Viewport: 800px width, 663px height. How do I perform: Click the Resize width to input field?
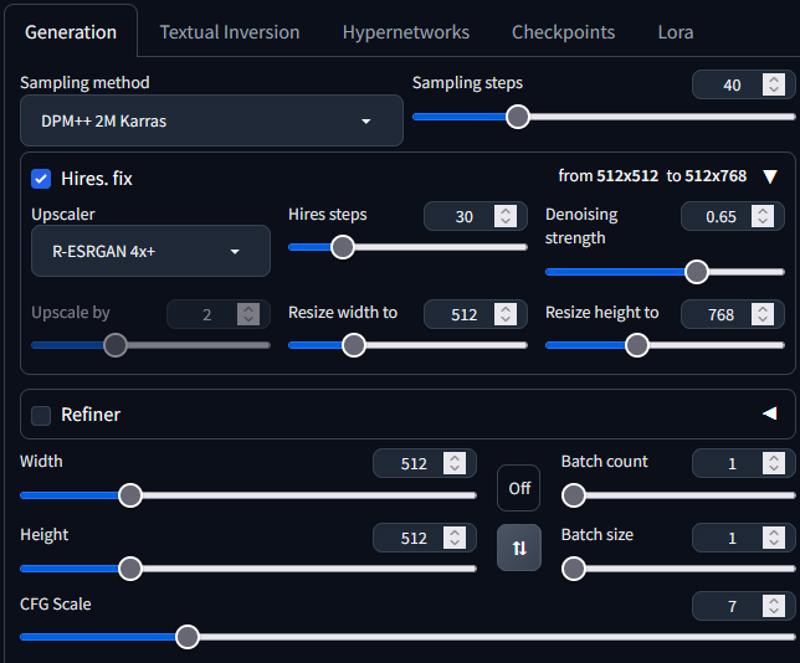pos(464,314)
